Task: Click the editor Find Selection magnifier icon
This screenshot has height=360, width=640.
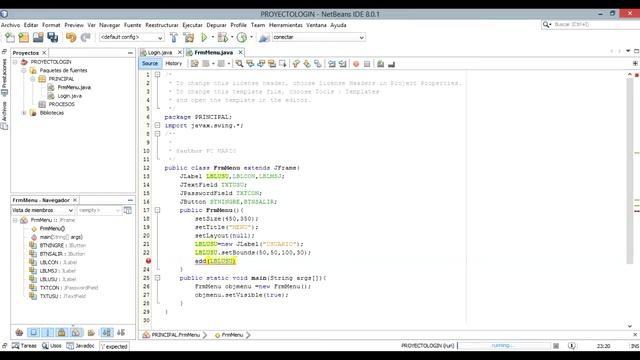Action: 239,64
